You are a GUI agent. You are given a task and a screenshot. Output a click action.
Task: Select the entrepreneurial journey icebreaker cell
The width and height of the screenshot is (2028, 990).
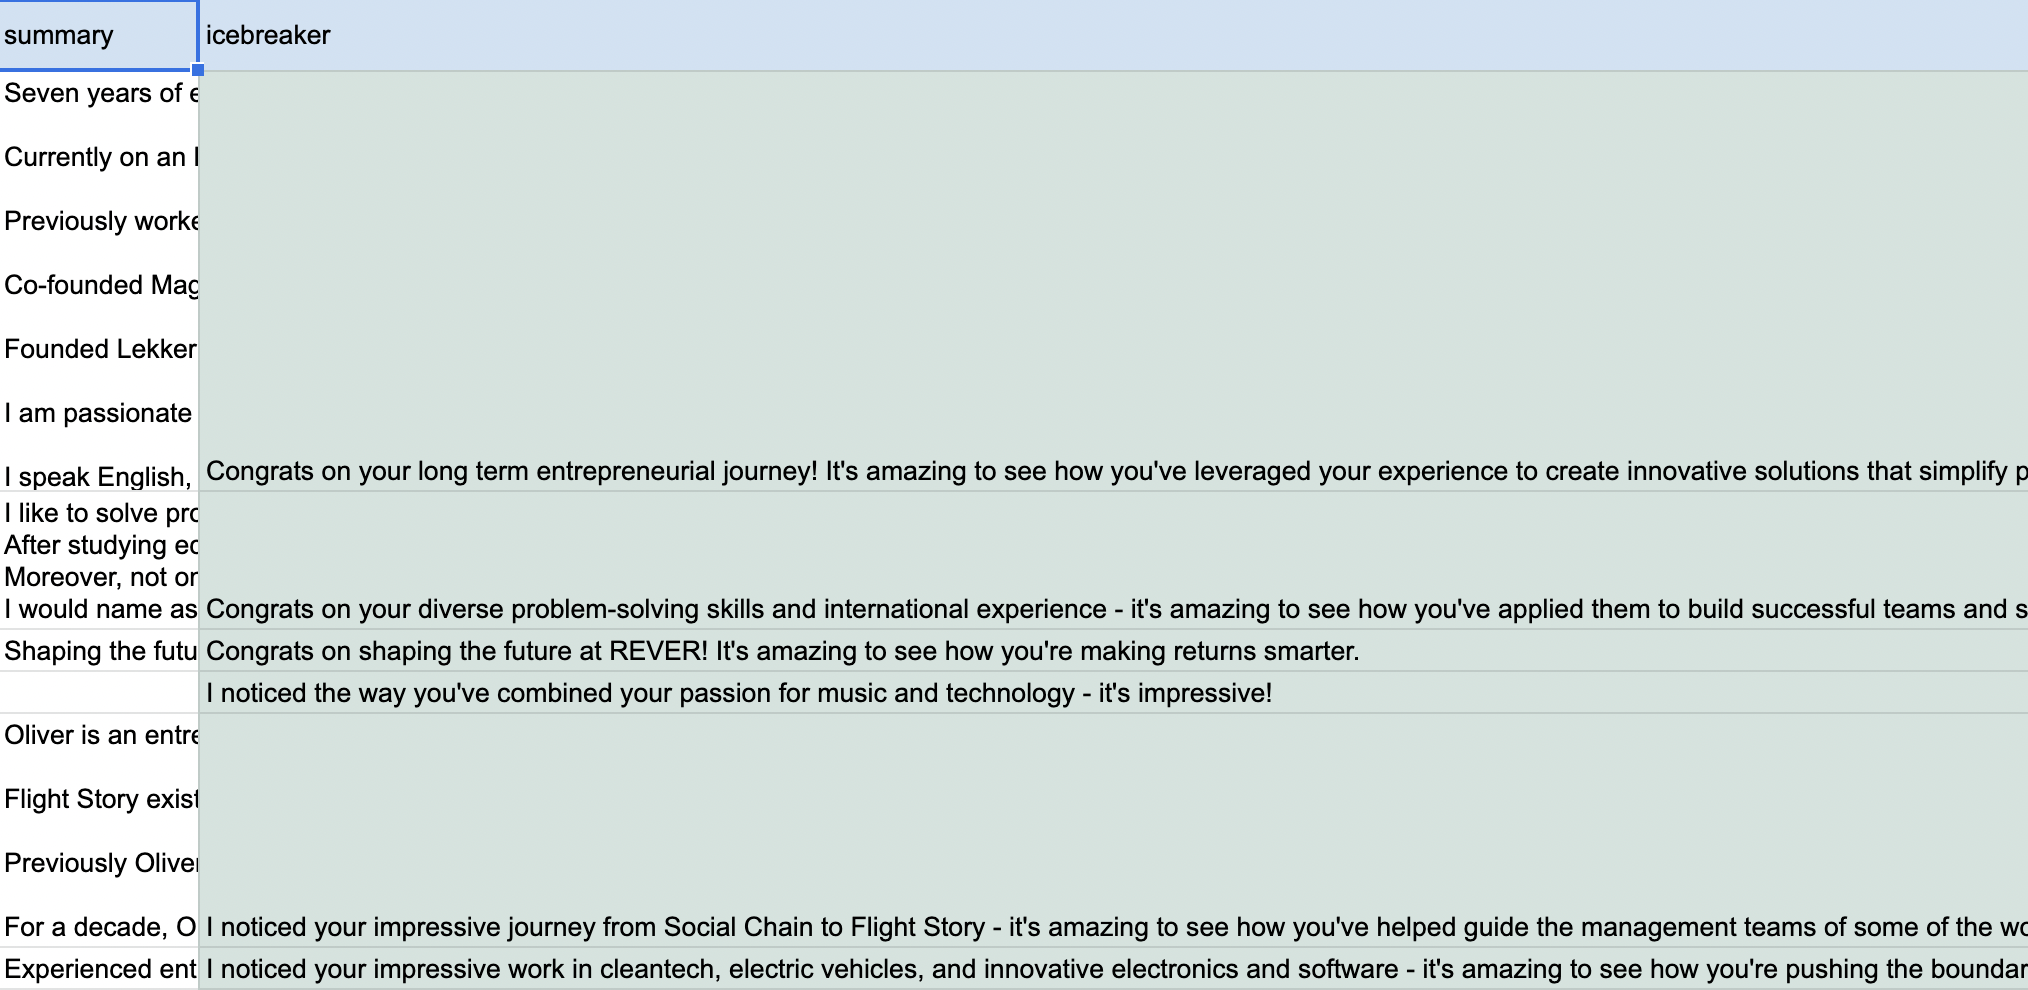(x=1110, y=472)
